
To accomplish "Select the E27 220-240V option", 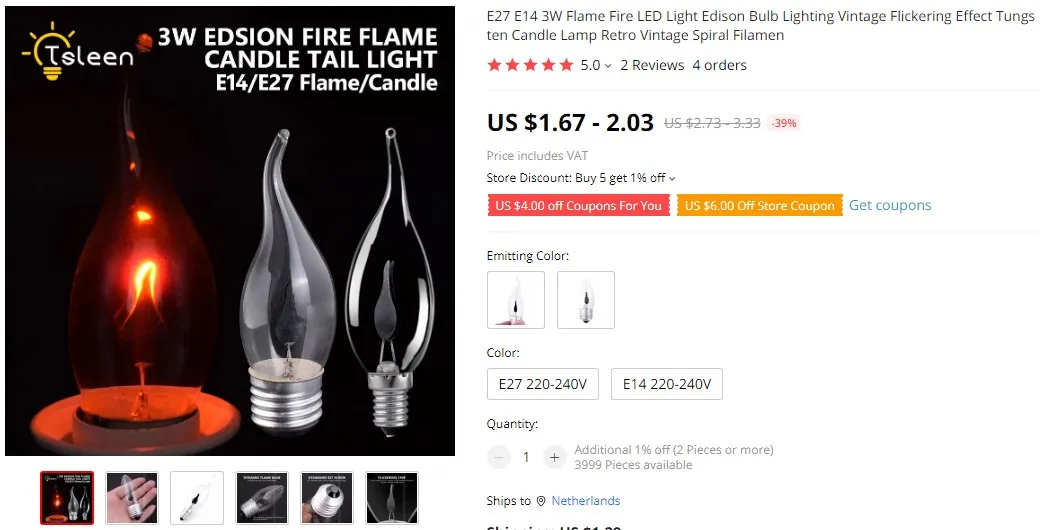I will 542,384.
